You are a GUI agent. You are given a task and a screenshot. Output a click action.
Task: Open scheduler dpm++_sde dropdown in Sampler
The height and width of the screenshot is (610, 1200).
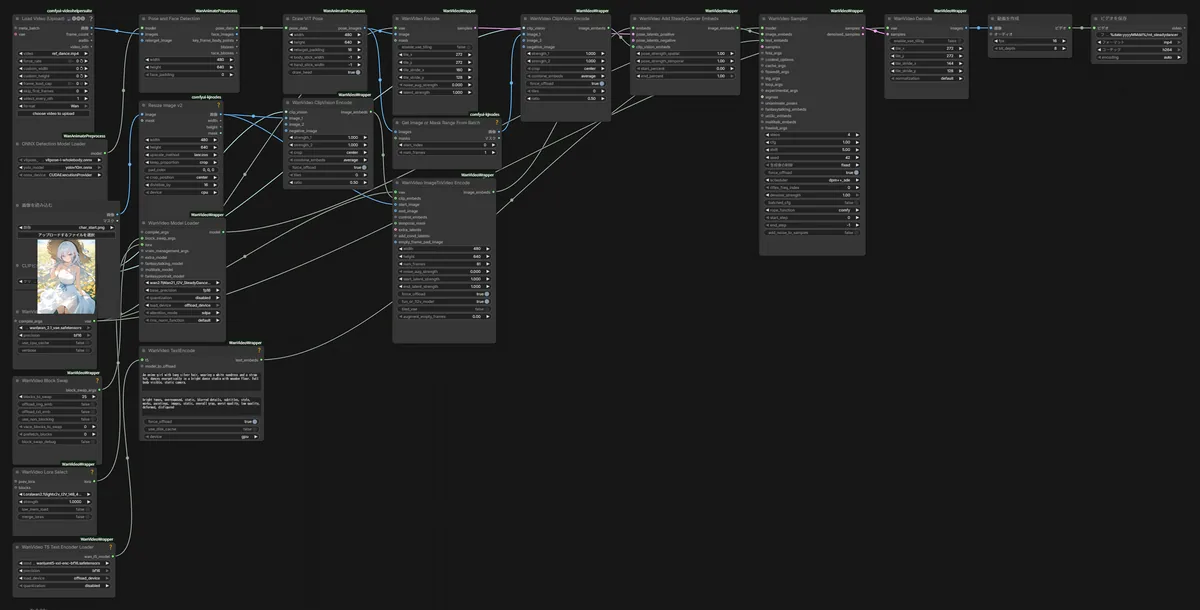812,180
